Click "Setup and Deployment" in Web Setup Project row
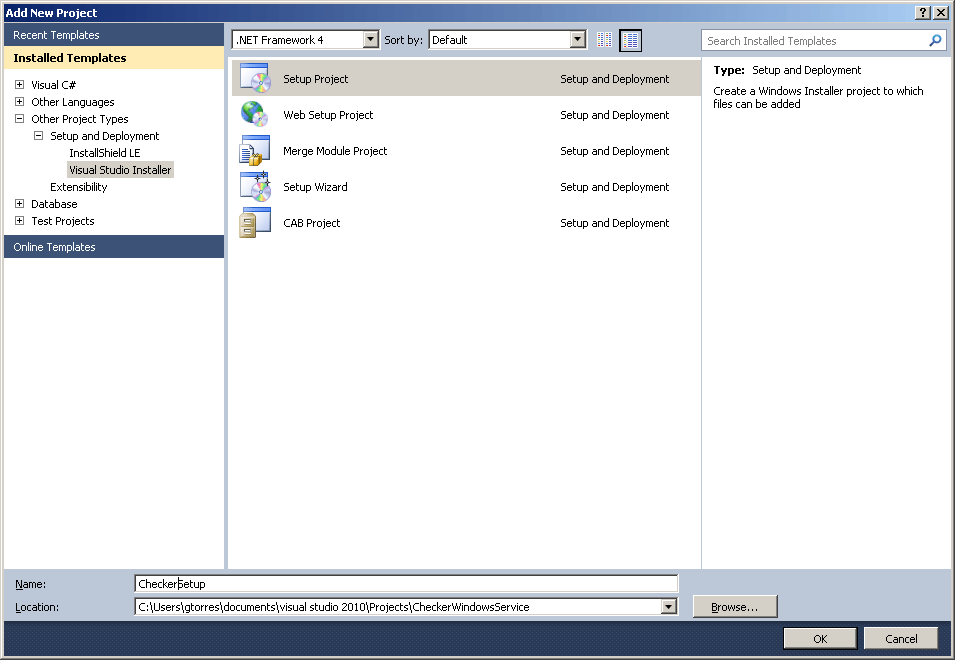 pyautogui.click(x=615, y=114)
